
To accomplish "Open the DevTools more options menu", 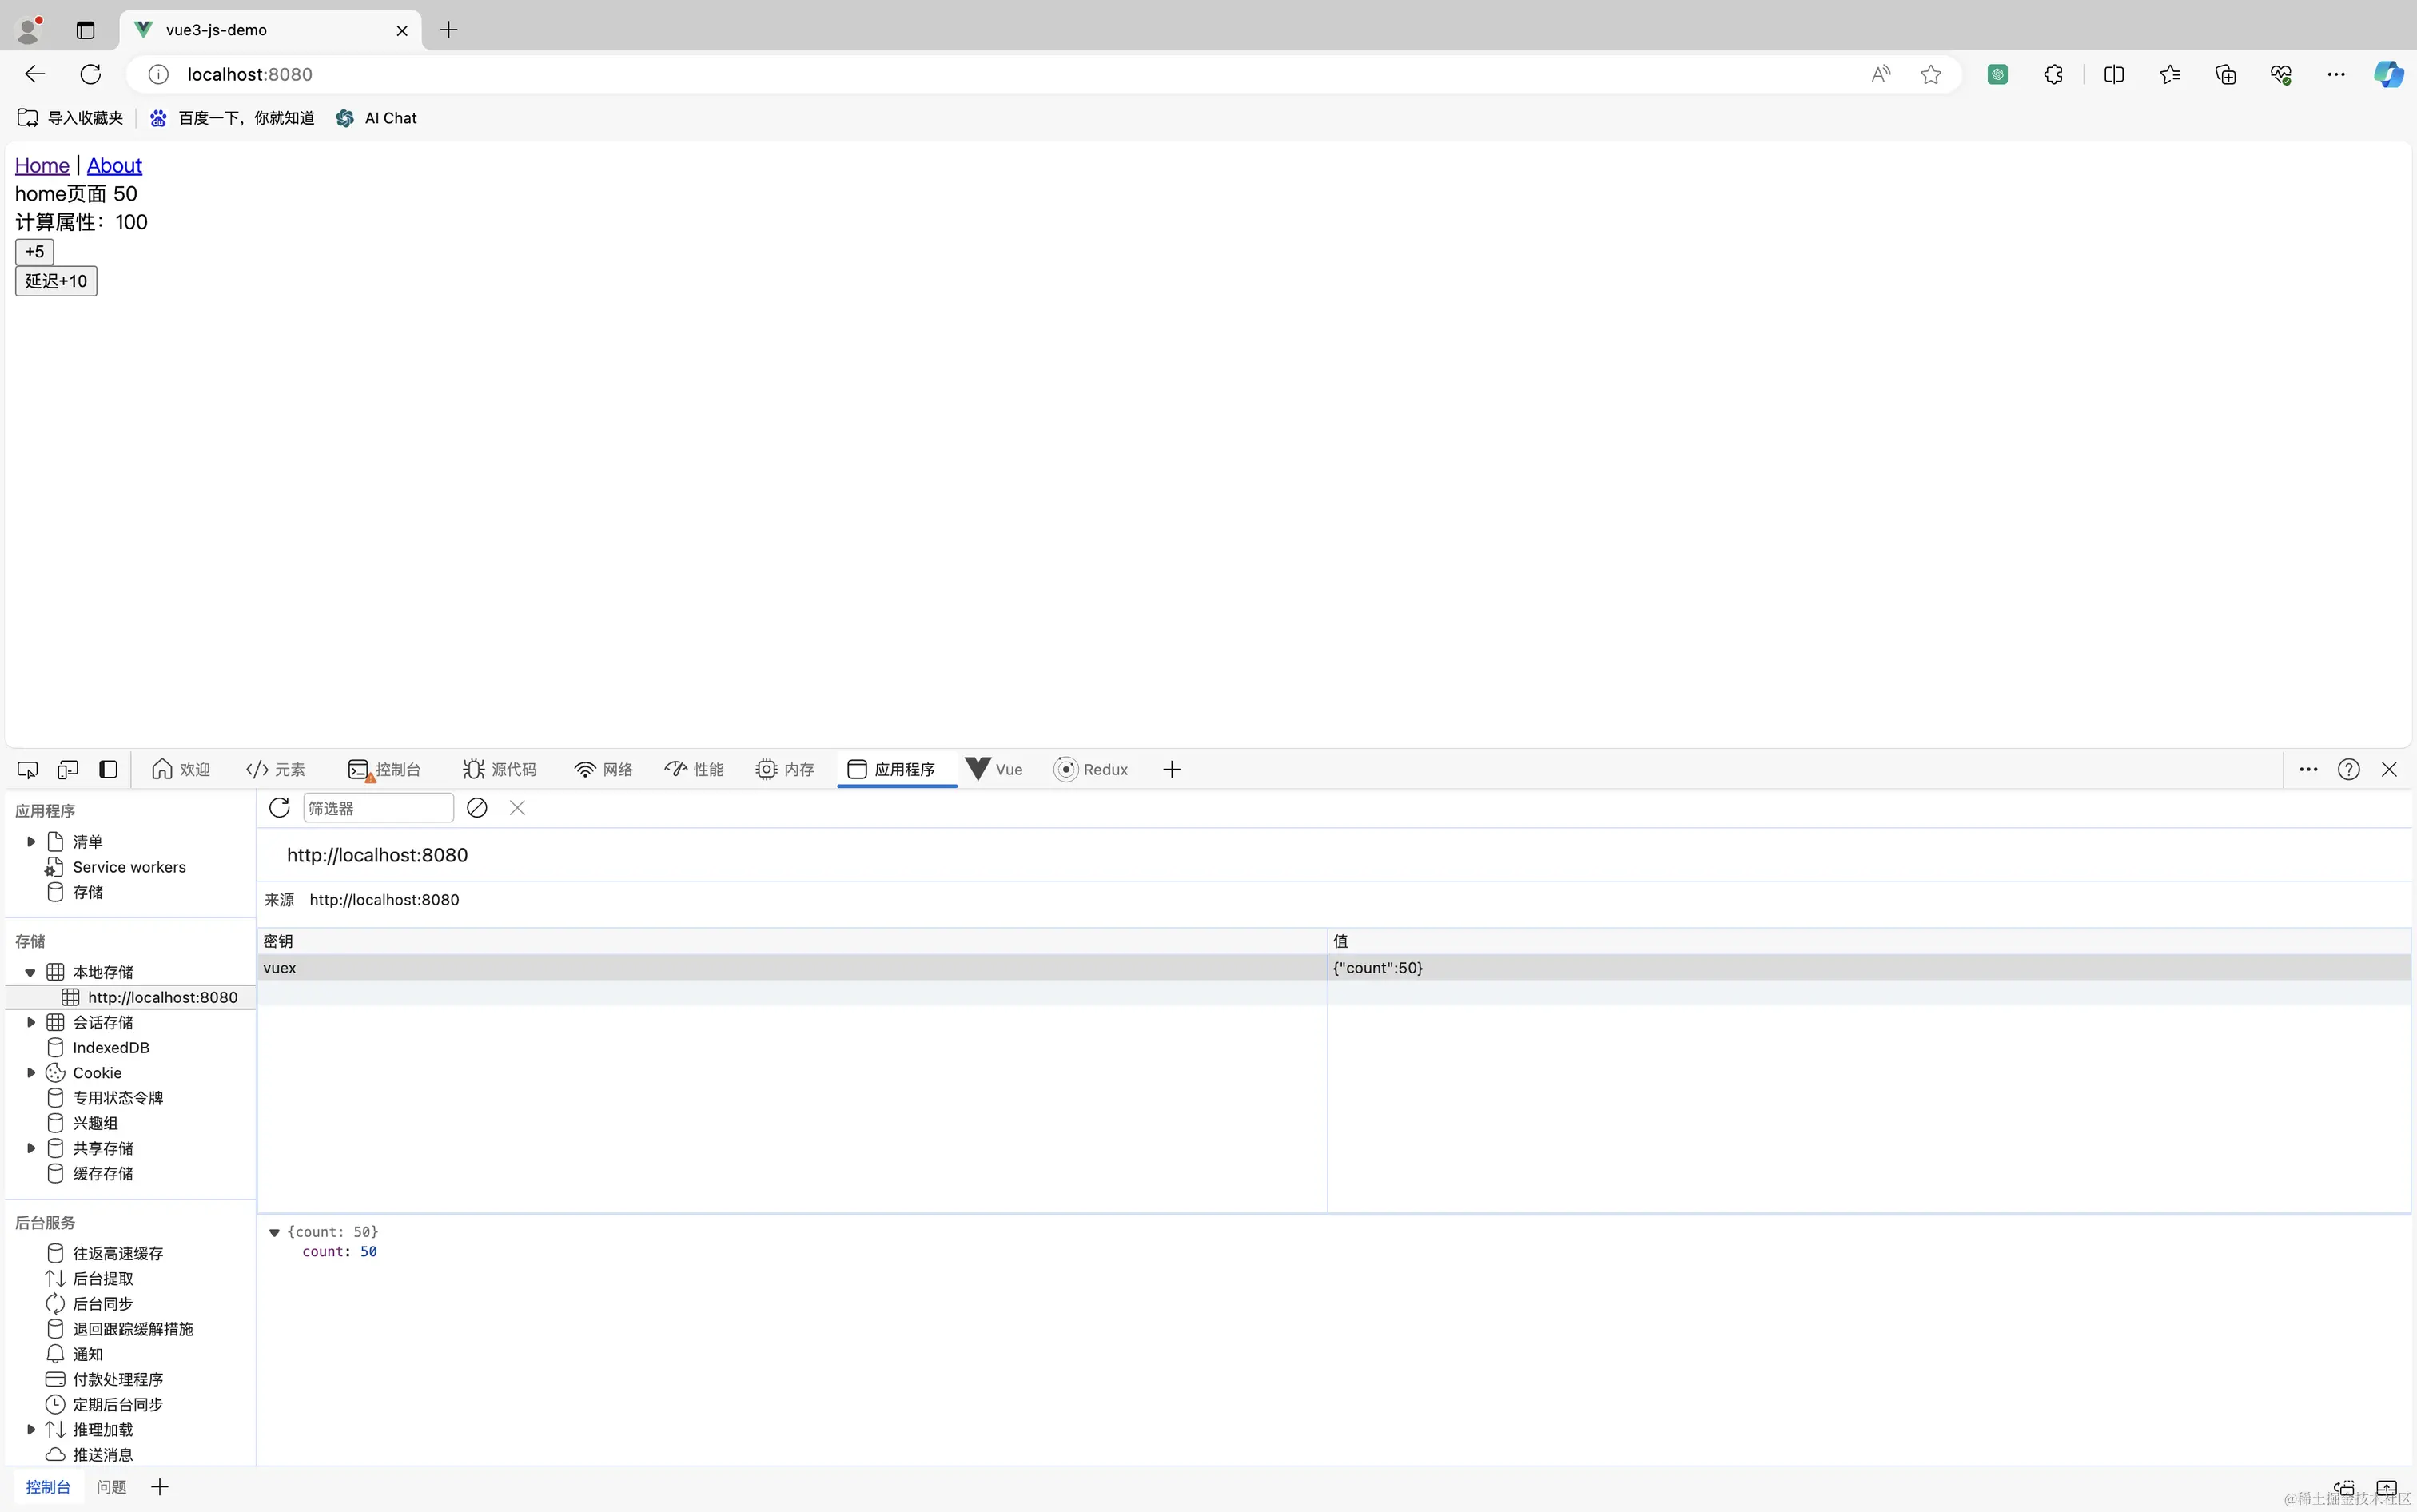I will pyautogui.click(x=2308, y=769).
